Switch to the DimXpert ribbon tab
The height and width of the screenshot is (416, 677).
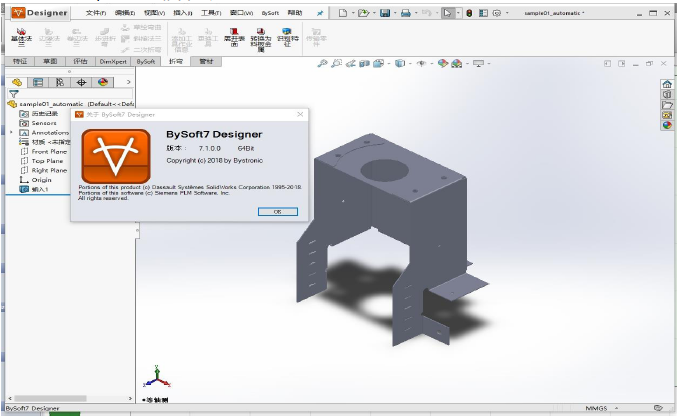point(113,61)
